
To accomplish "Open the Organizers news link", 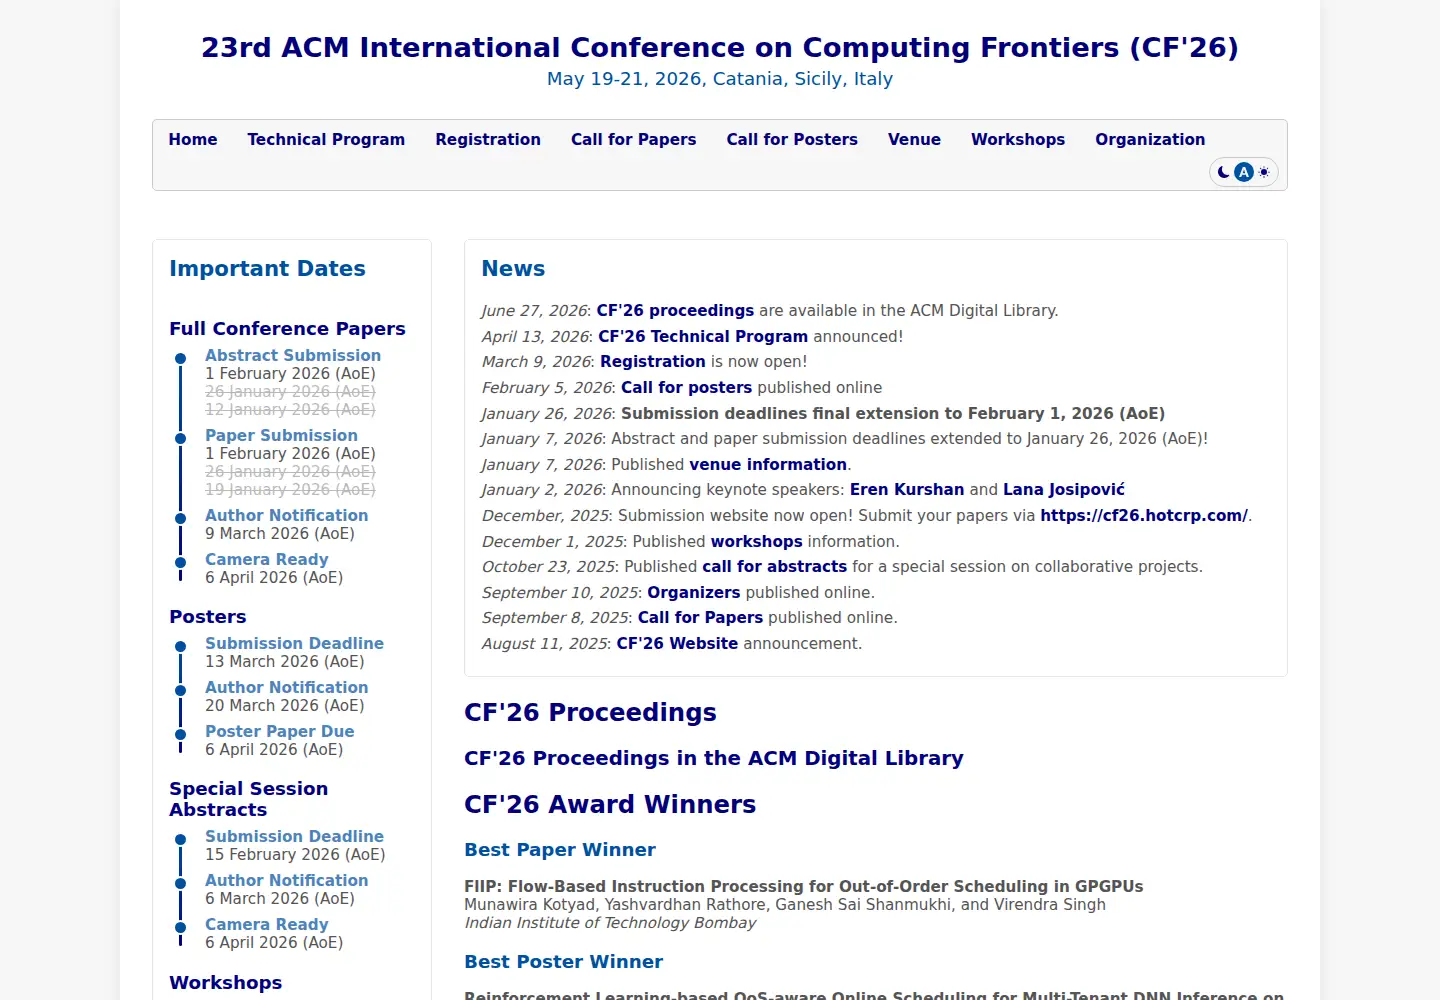I will [x=694, y=593].
